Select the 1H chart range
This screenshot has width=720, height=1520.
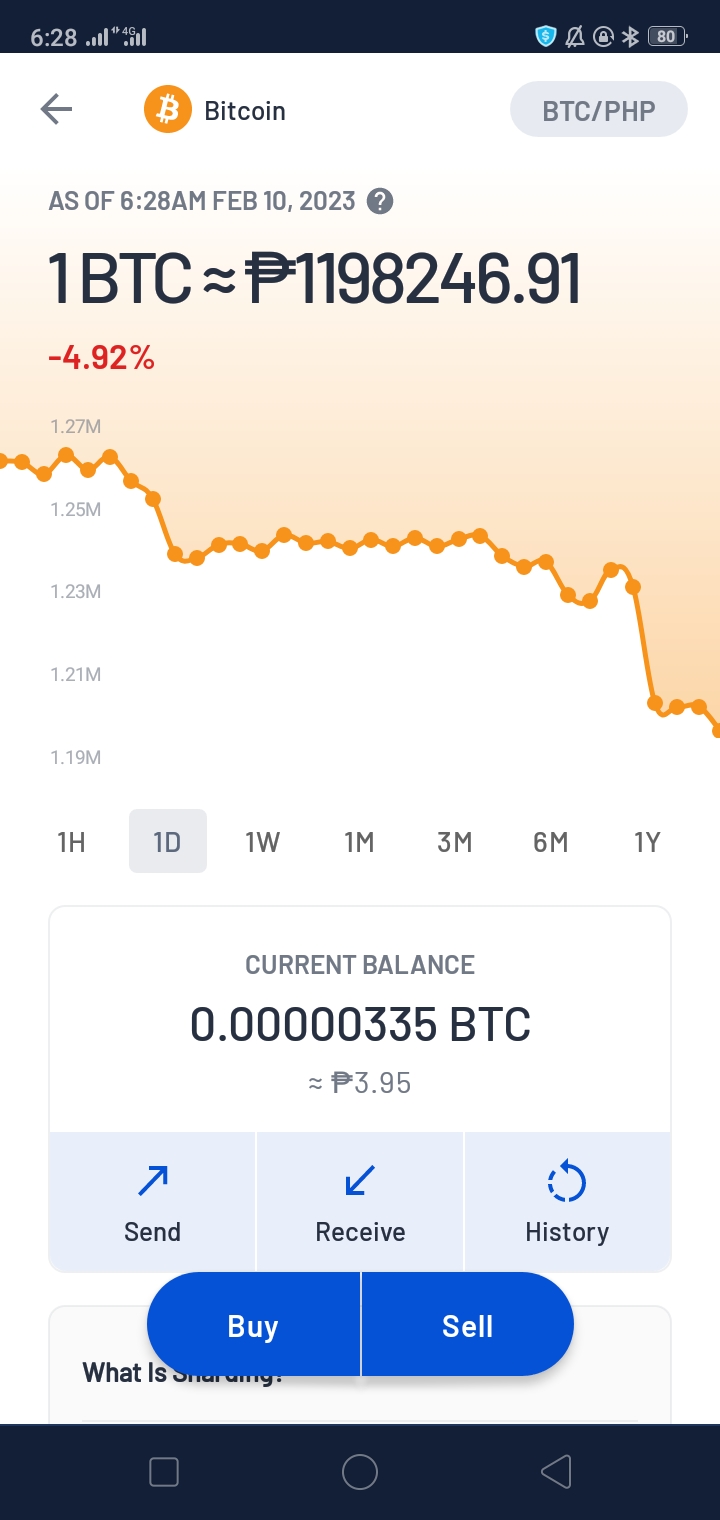71,842
